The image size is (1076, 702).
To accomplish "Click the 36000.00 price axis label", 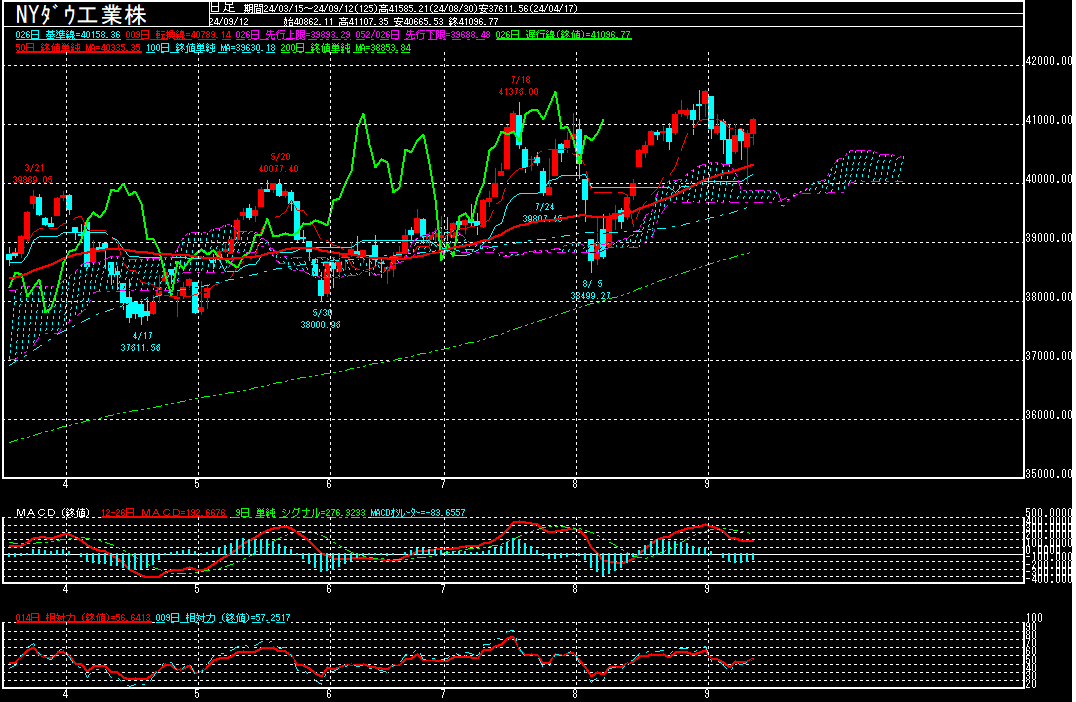I will [x=1049, y=415].
